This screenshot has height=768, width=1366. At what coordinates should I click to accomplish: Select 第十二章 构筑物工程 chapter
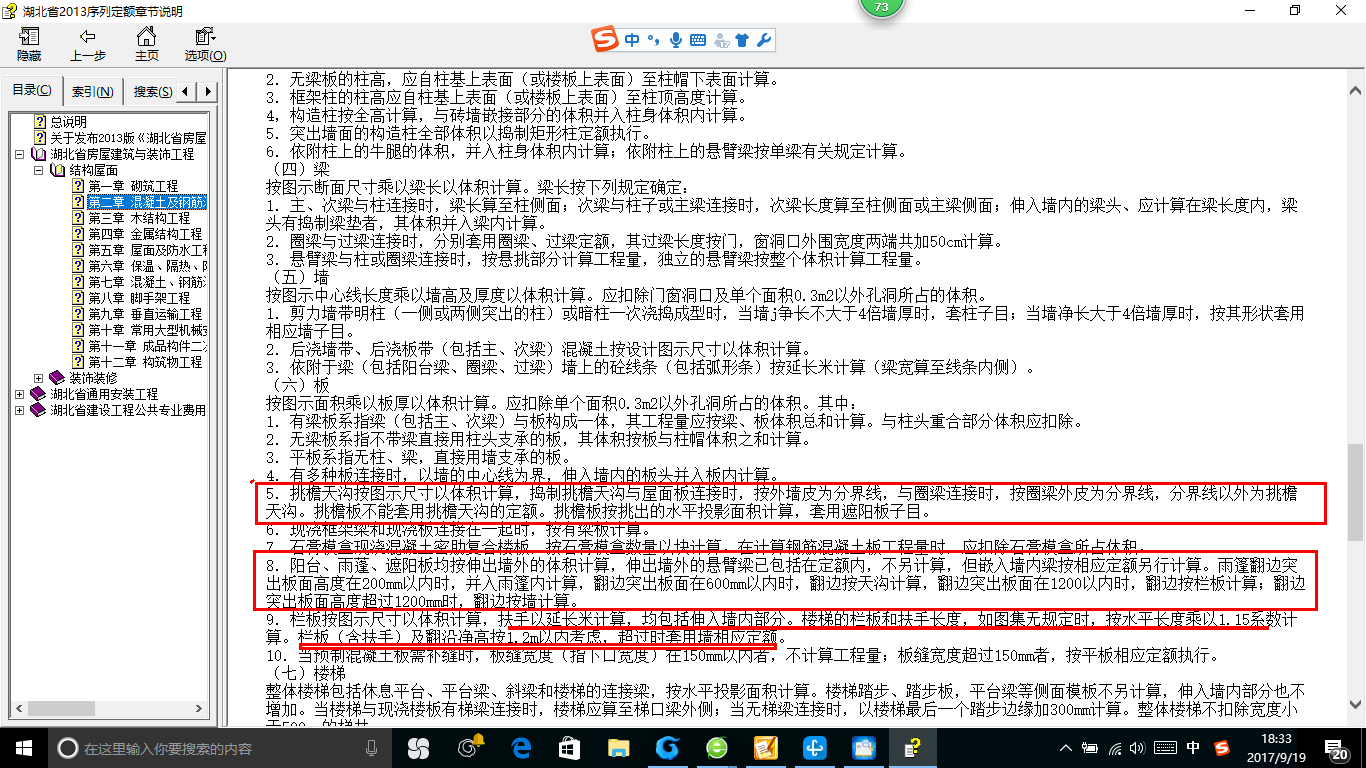[144, 362]
